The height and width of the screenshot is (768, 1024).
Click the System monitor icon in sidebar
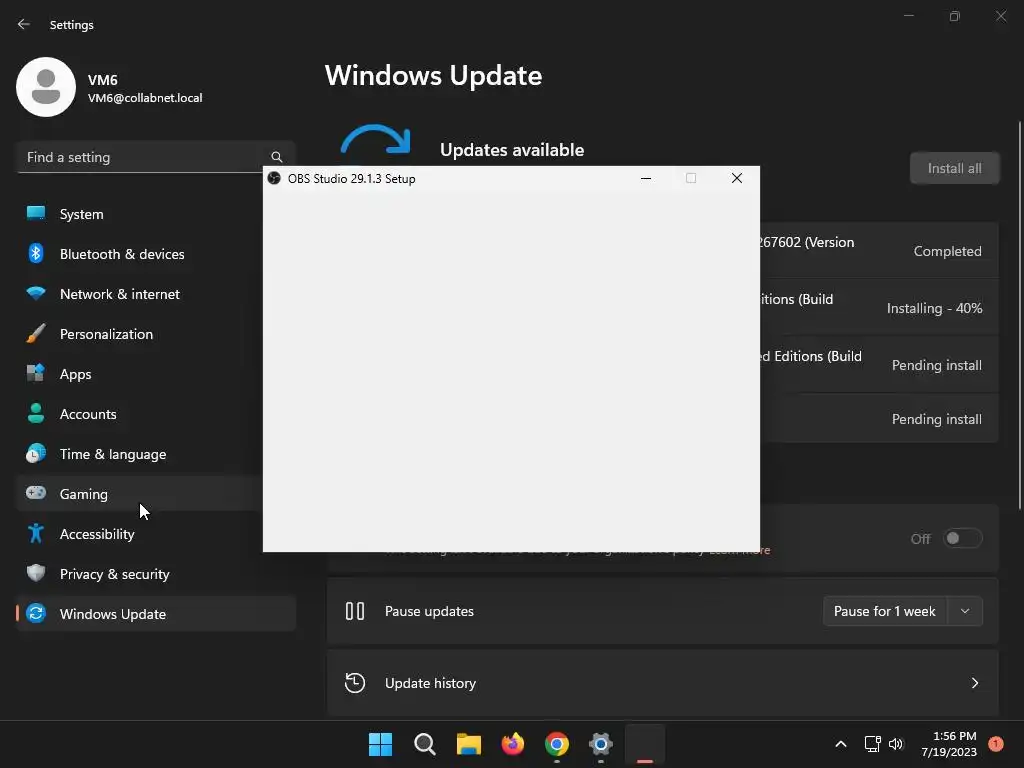pyautogui.click(x=36, y=214)
